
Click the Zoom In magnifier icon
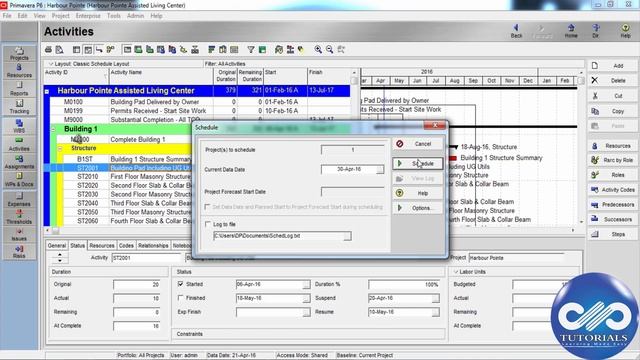(x=318, y=49)
